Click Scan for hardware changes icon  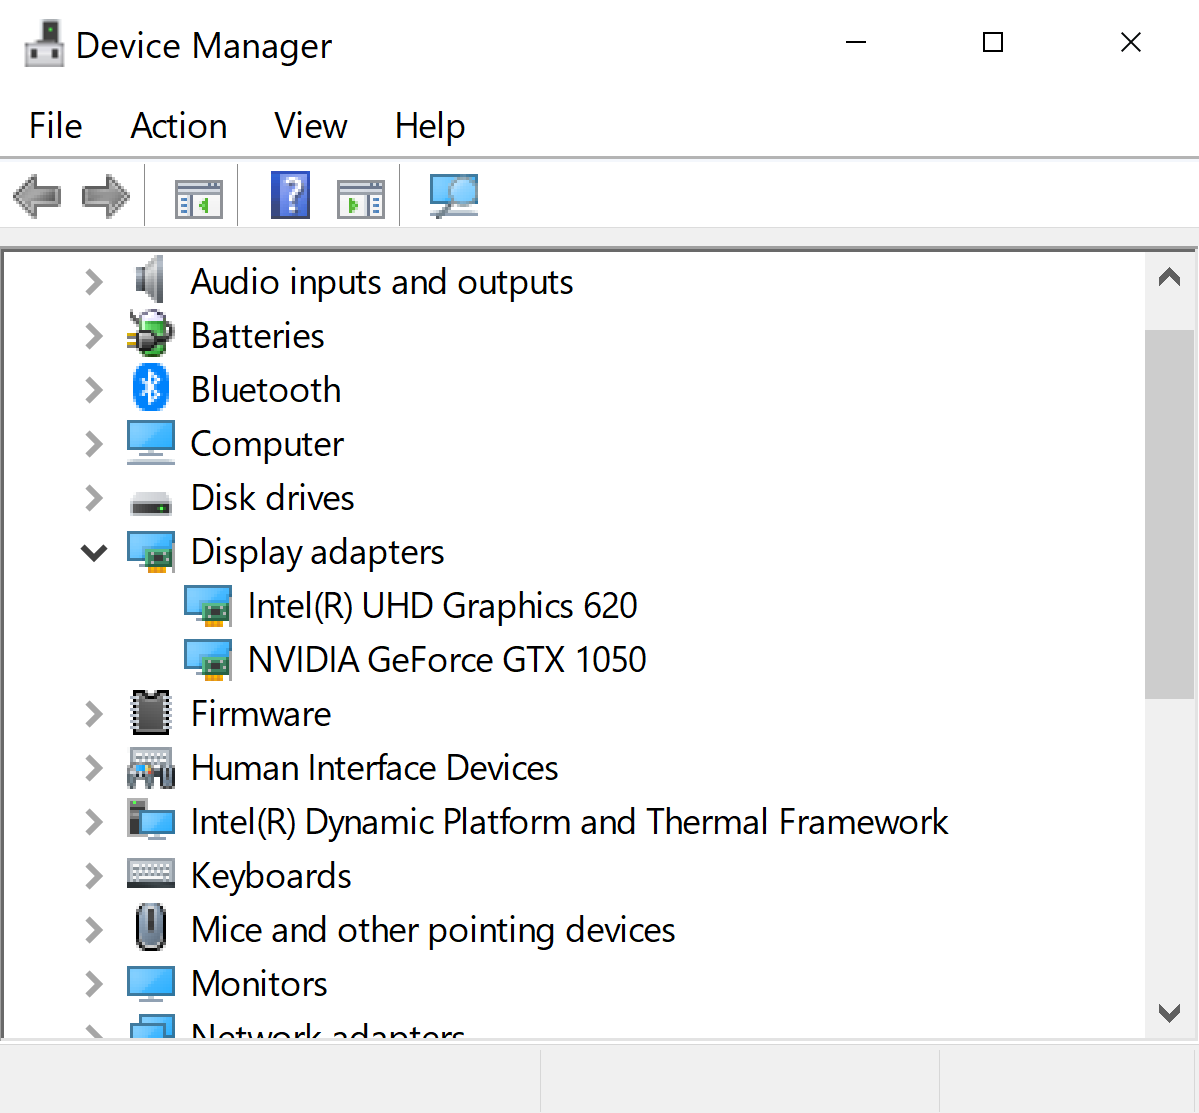tap(453, 195)
